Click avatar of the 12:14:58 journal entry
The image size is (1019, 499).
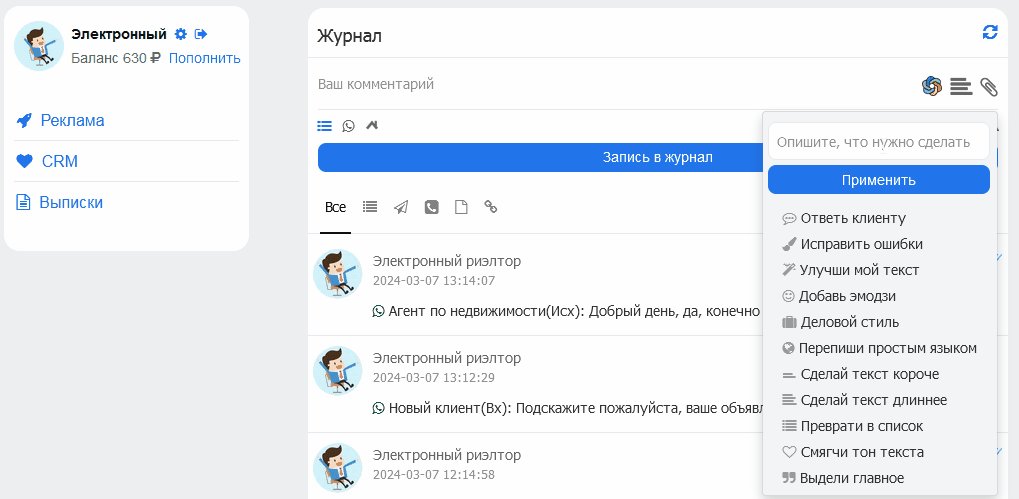point(337,467)
